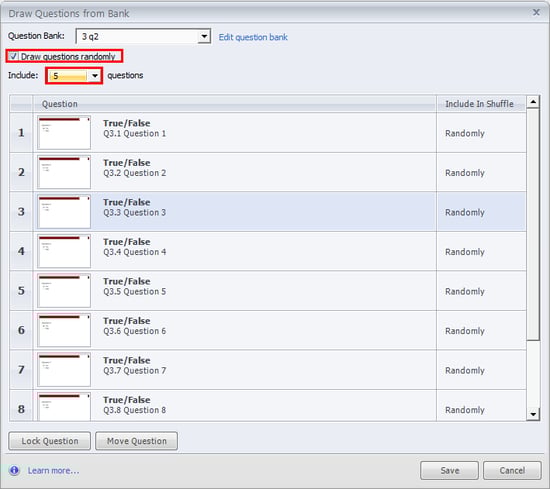Click the scroll up arrow of question list

click(533, 102)
